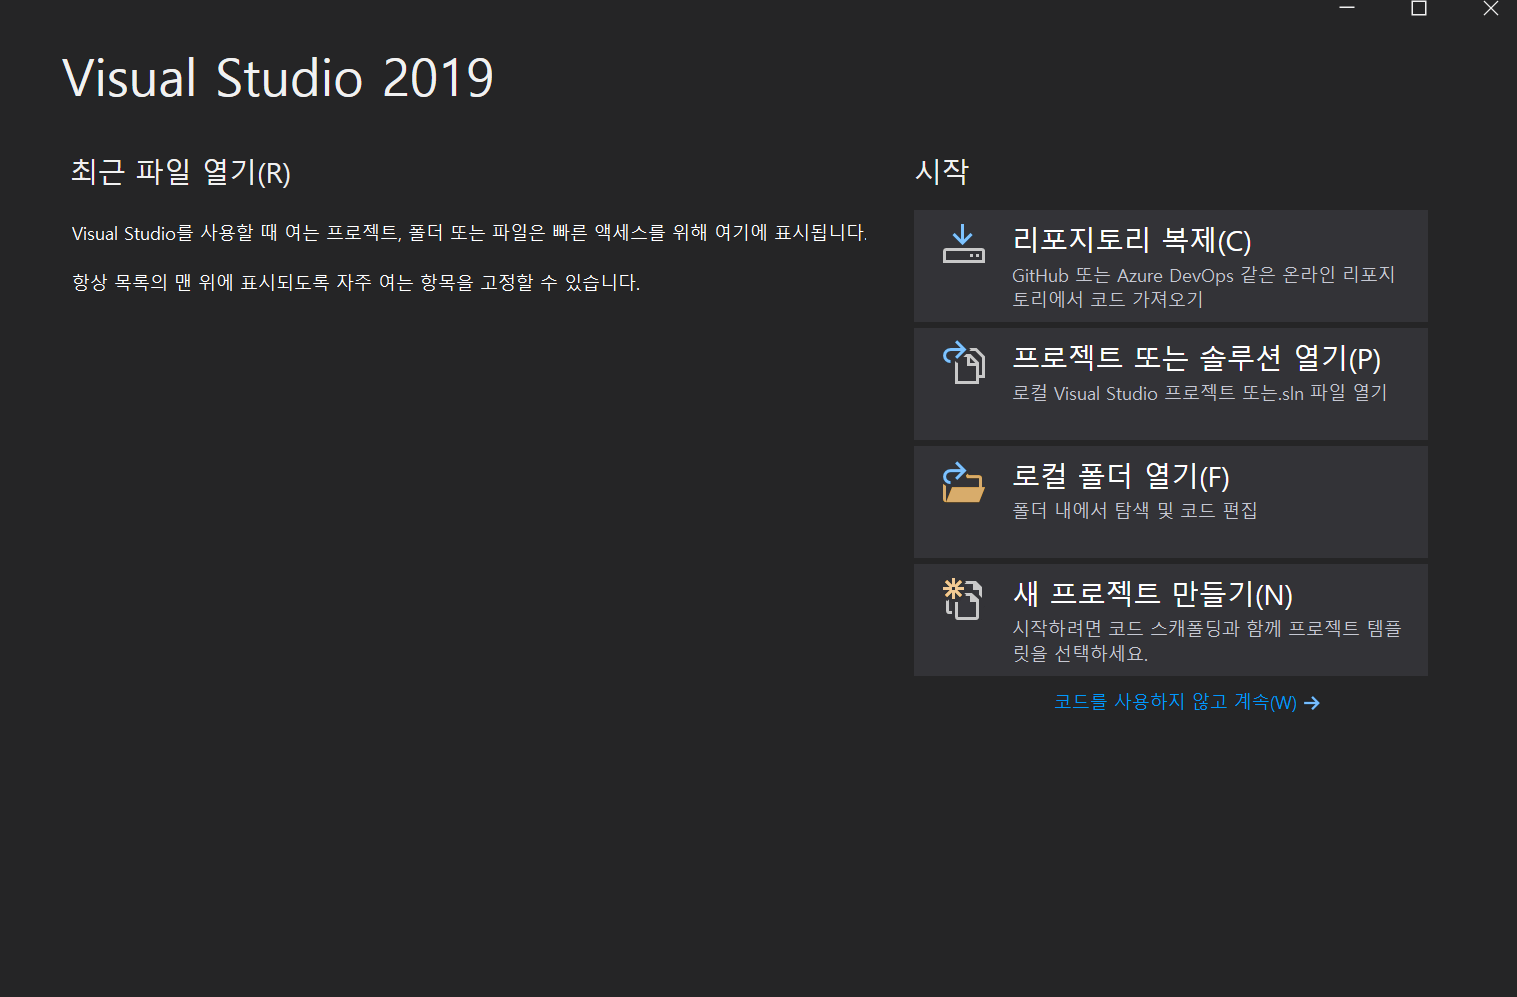The image size is (1517, 997).
Task: Click the 최근 파일 열기(R) heading
Action: pyautogui.click(x=180, y=172)
